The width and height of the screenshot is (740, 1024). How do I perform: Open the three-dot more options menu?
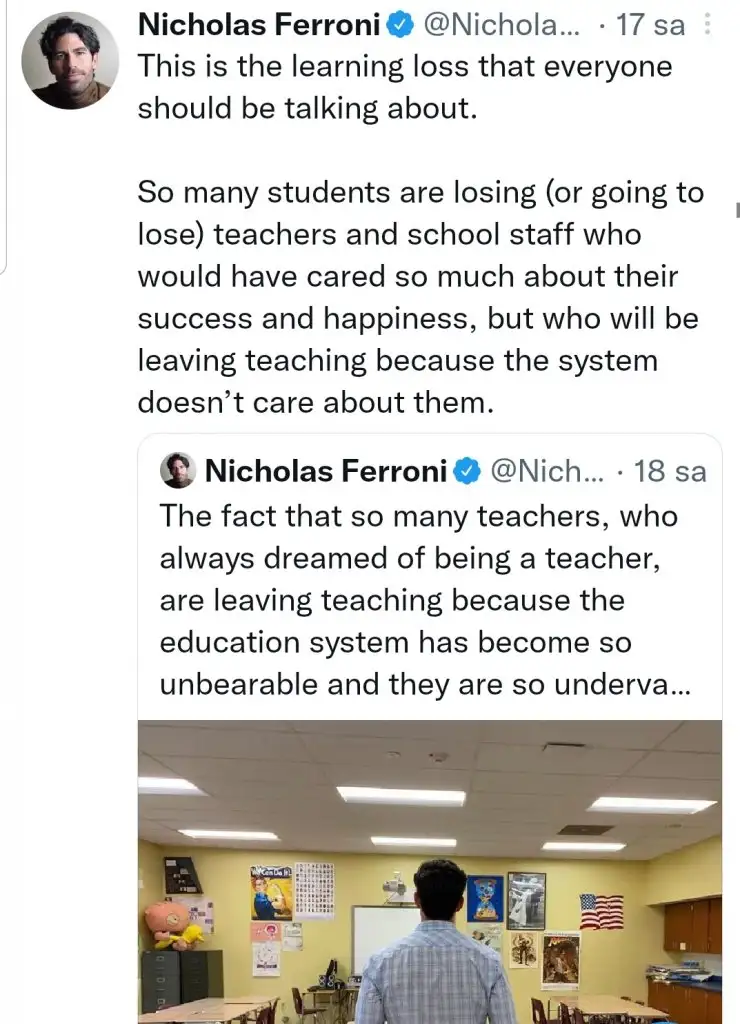708,25
